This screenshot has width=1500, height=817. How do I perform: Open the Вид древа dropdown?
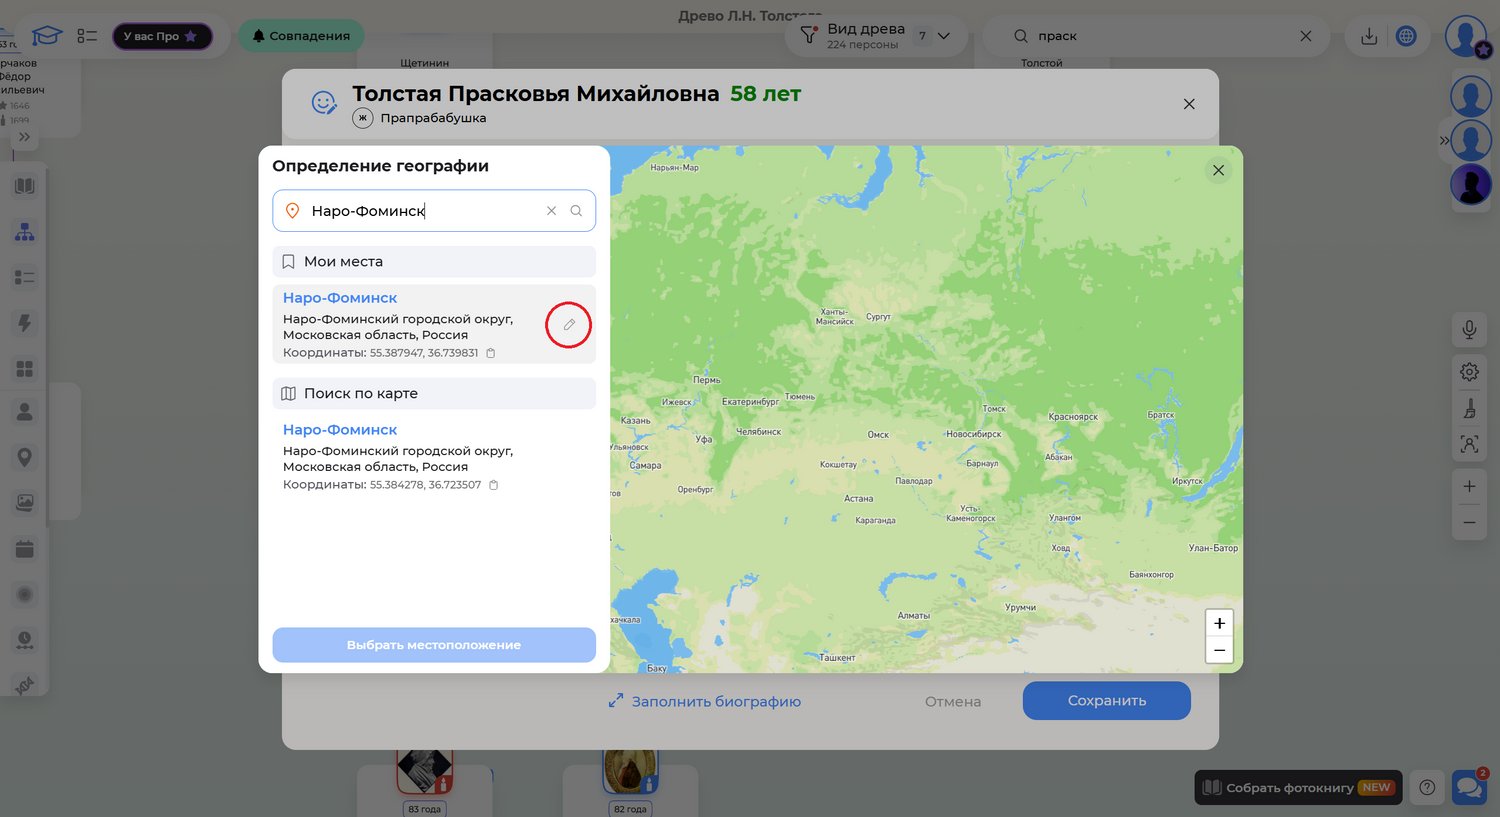[943, 36]
